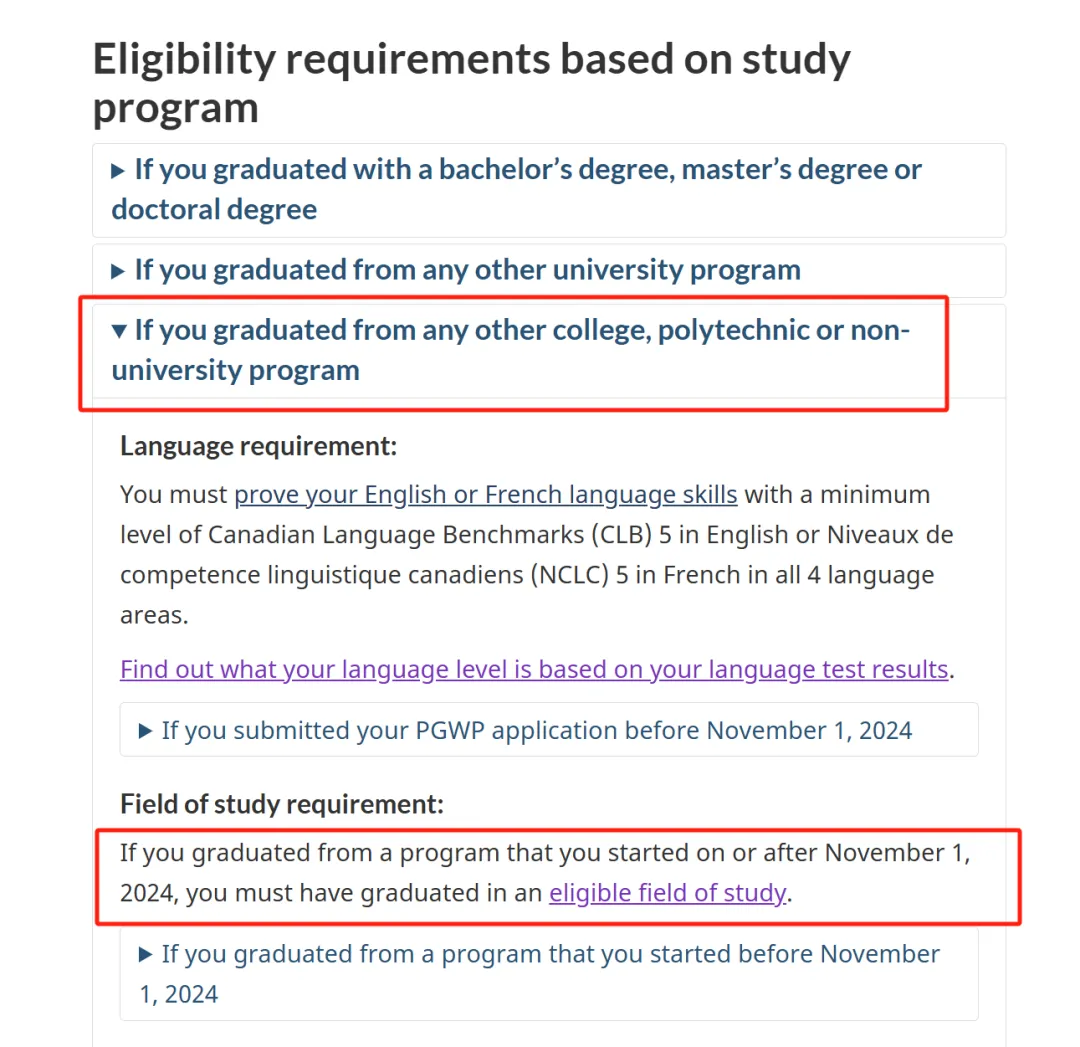This screenshot has width=1080, height=1047.
Task: Expand "If you graduated from any other university program" title
Action: click(x=467, y=270)
